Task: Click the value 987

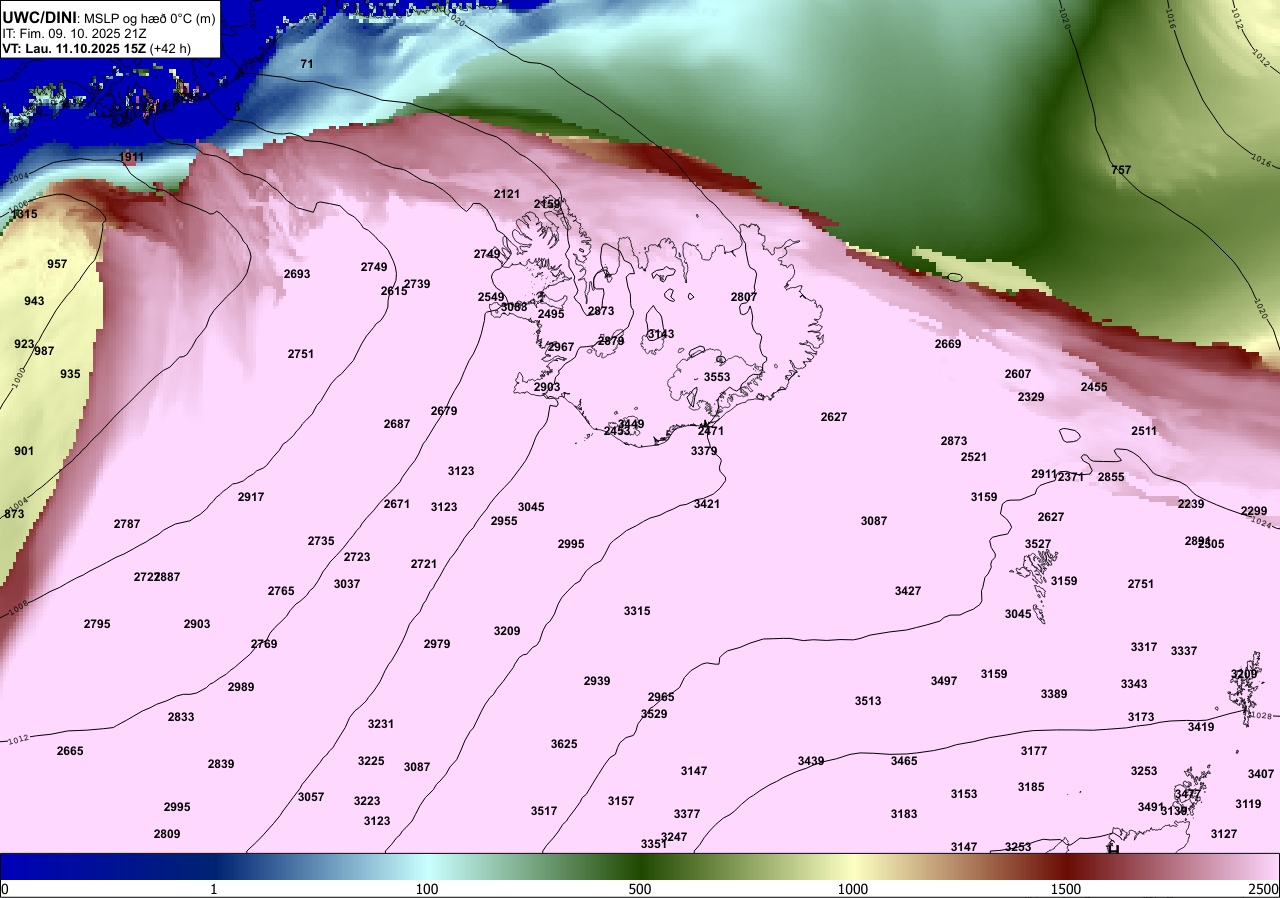Action: click(44, 351)
